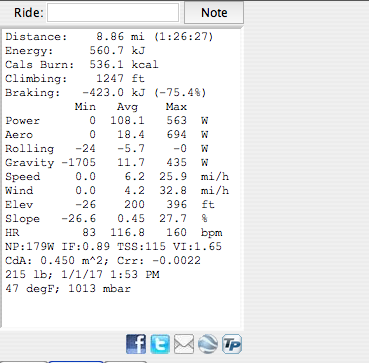Click the NP IF TSS VI line
The height and width of the screenshot is (363, 369).
tap(113, 247)
